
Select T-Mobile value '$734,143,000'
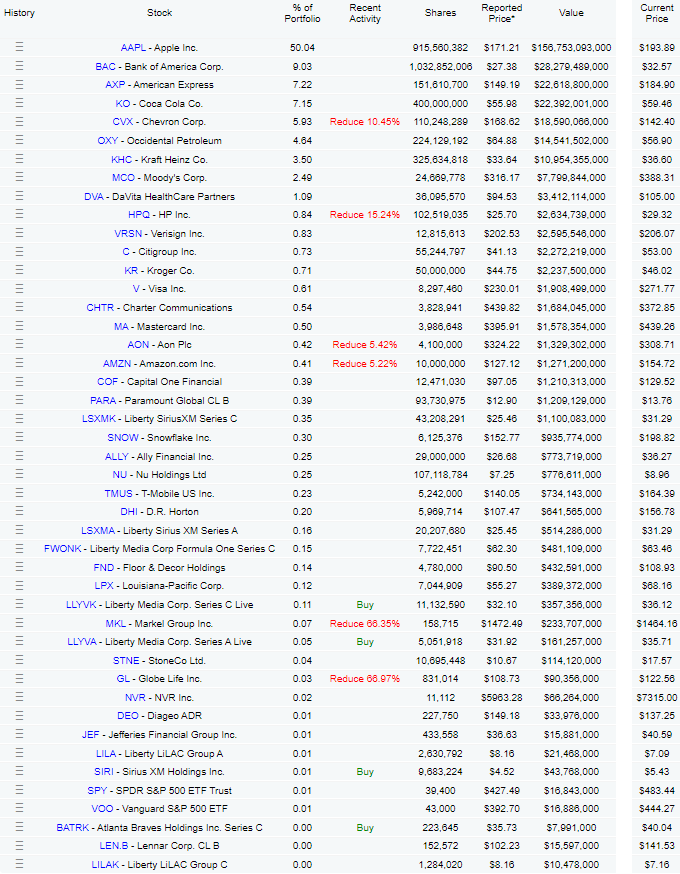tap(571, 493)
